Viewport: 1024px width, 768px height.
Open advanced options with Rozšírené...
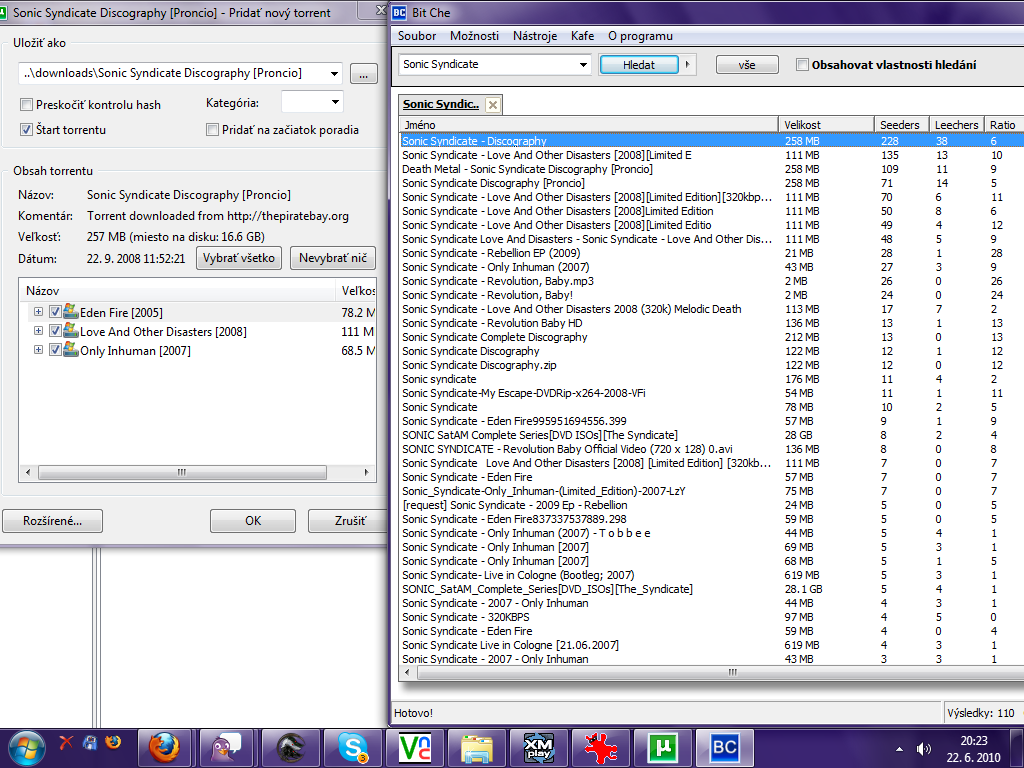pyautogui.click(x=52, y=521)
